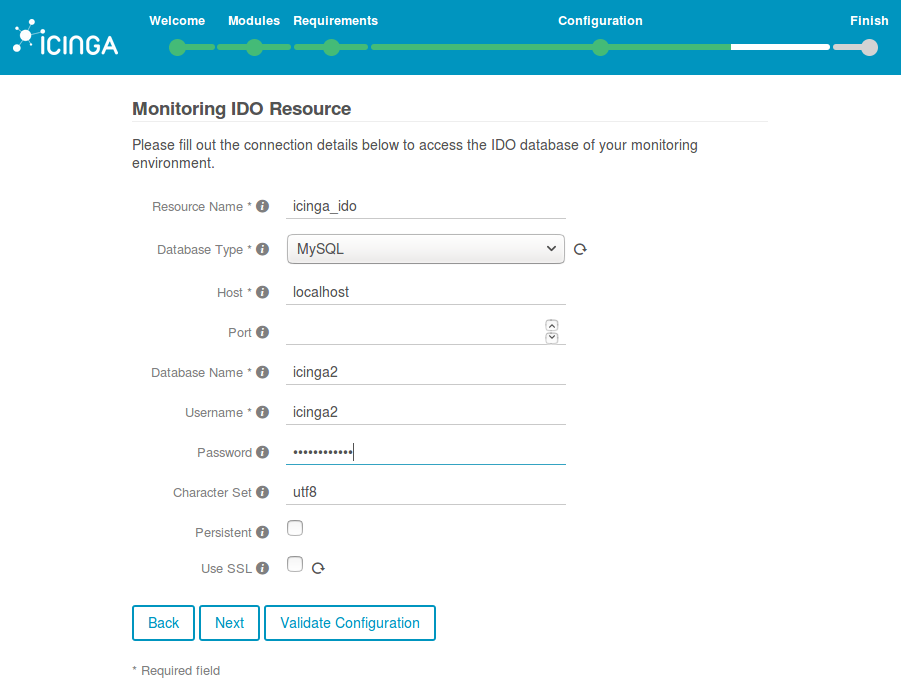Go to the Modules wizard step

[x=254, y=21]
